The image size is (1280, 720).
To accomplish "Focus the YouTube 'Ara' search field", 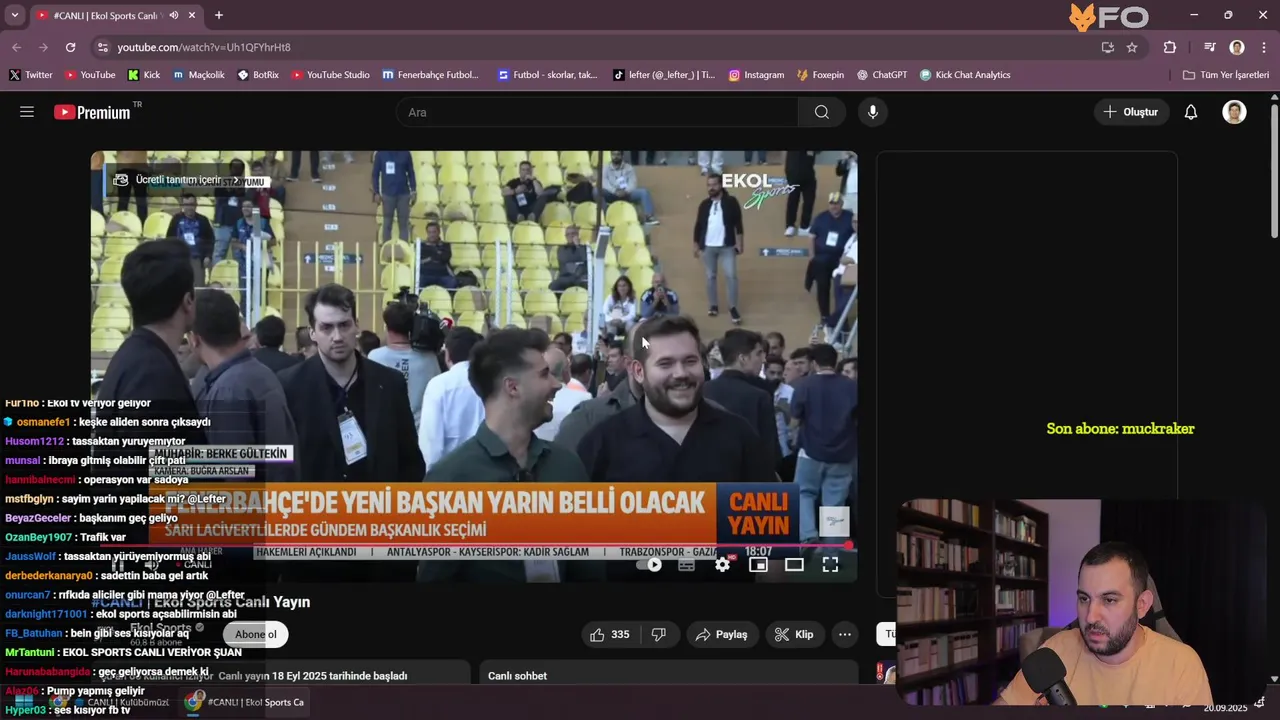I will 597,112.
